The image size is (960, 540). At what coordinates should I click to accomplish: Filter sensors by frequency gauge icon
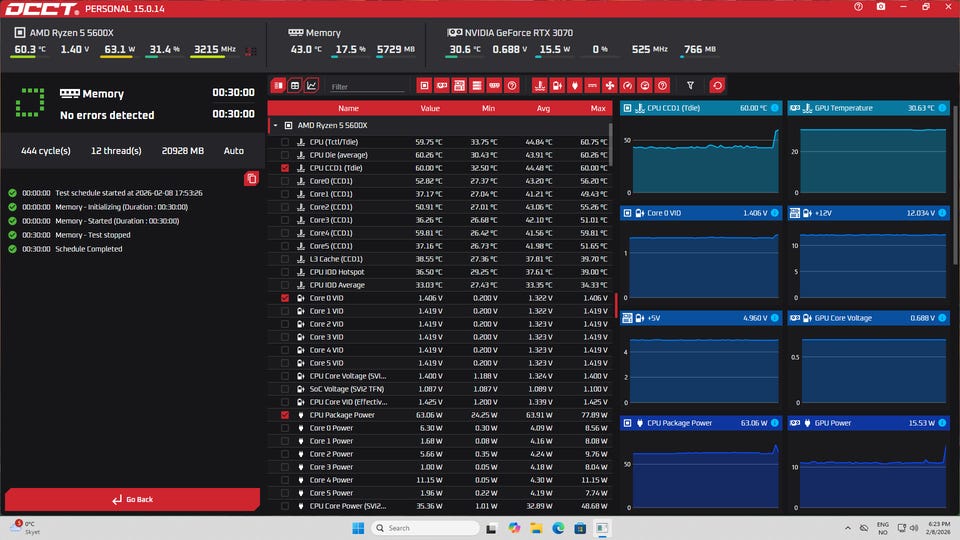tap(628, 86)
